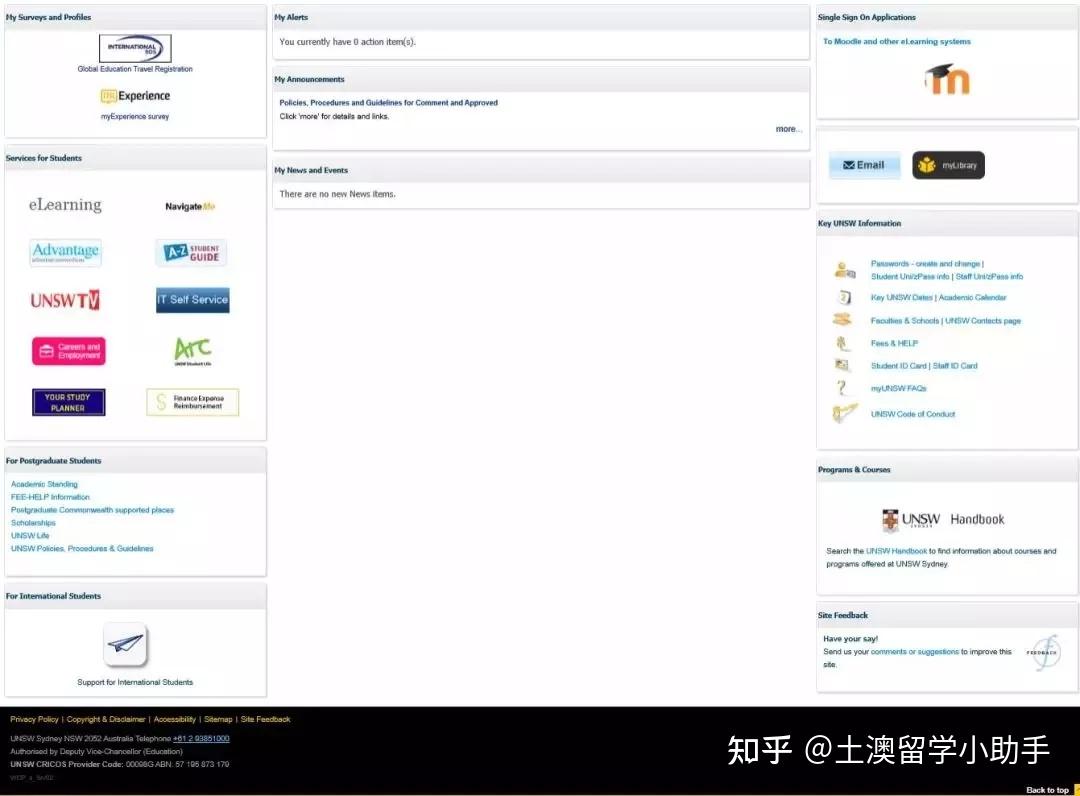Open Finance Expense Reimbursement
The height and width of the screenshot is (796, 1080).
pos(192,401)
